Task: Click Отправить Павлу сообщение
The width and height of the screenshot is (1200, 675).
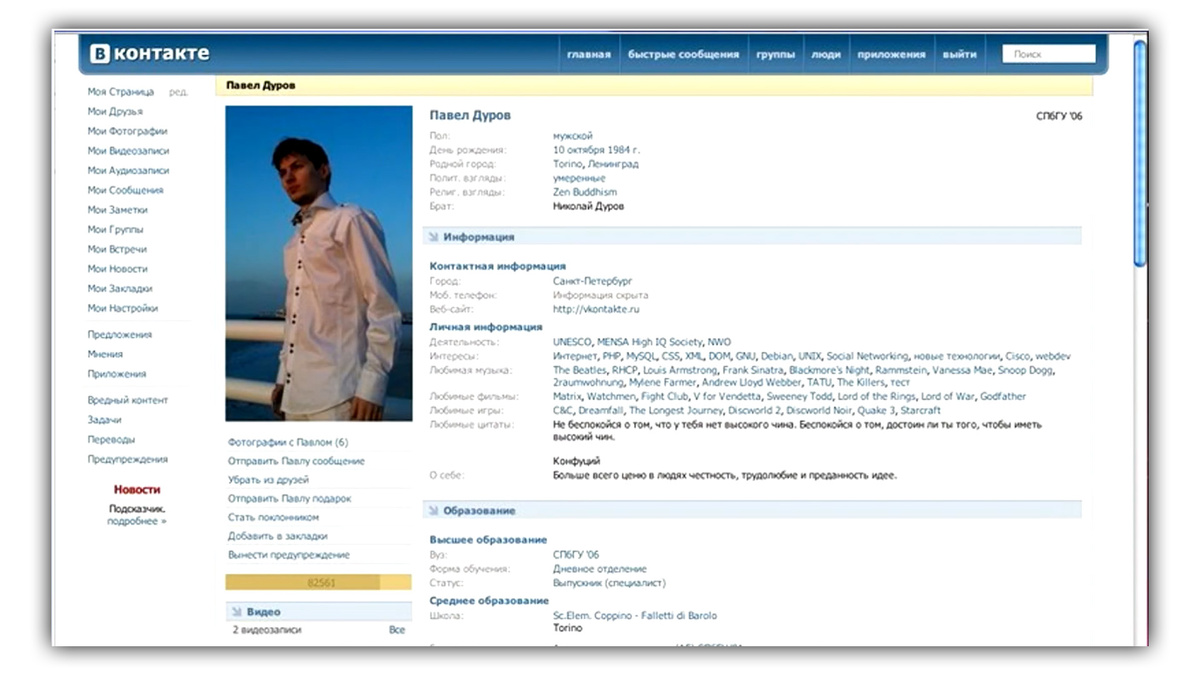Action: click(x=296, y=461)
